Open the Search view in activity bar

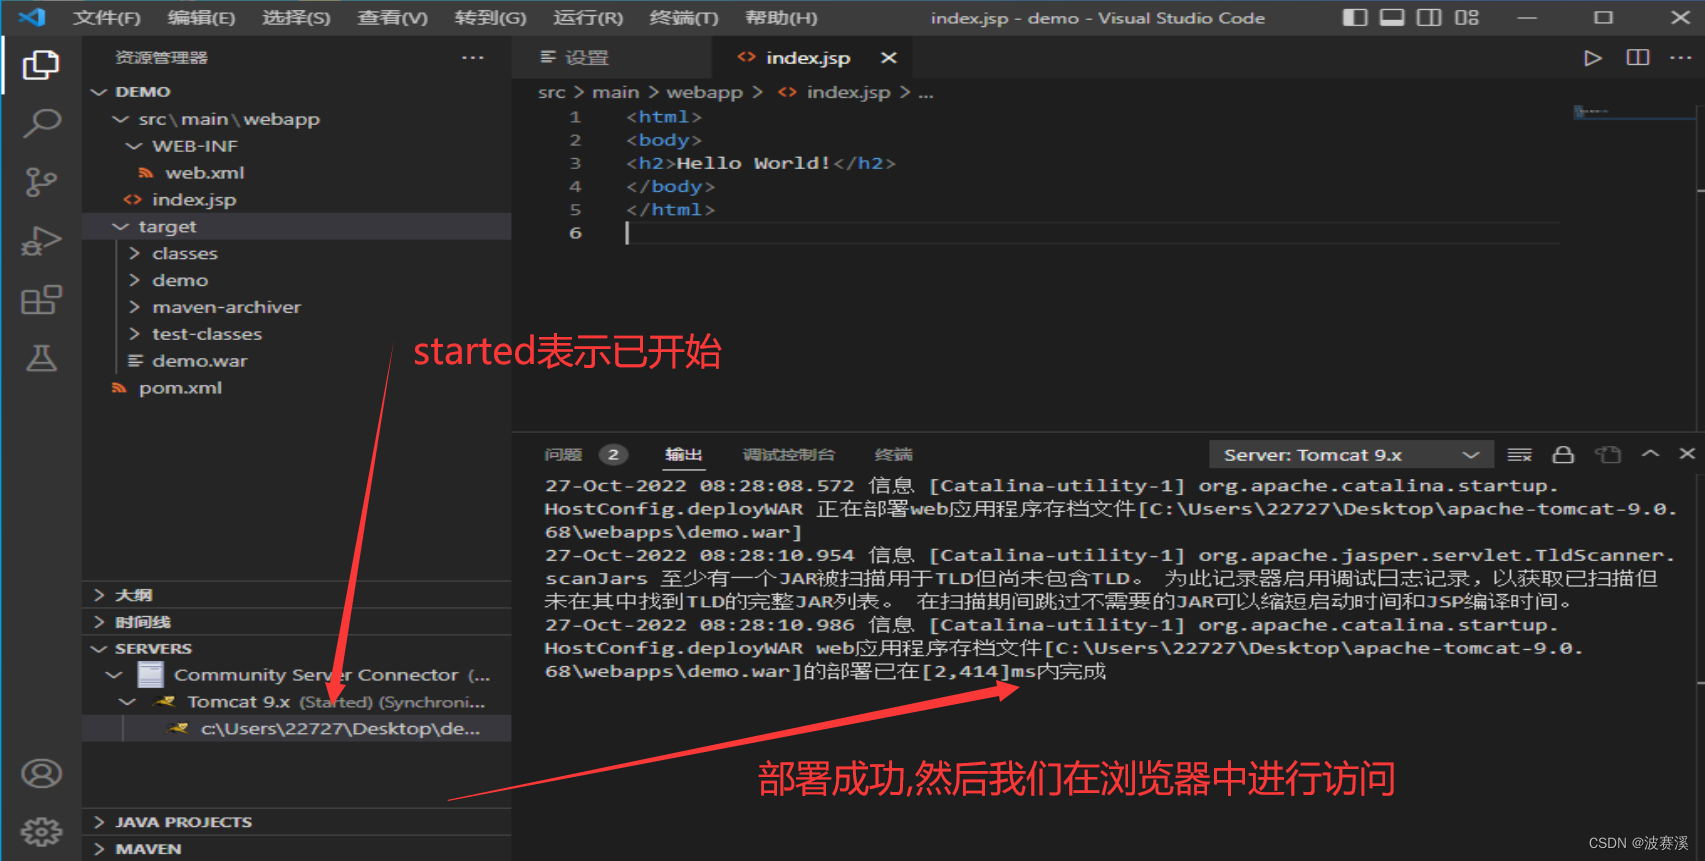pyautogui.click(x=41, y=123)
